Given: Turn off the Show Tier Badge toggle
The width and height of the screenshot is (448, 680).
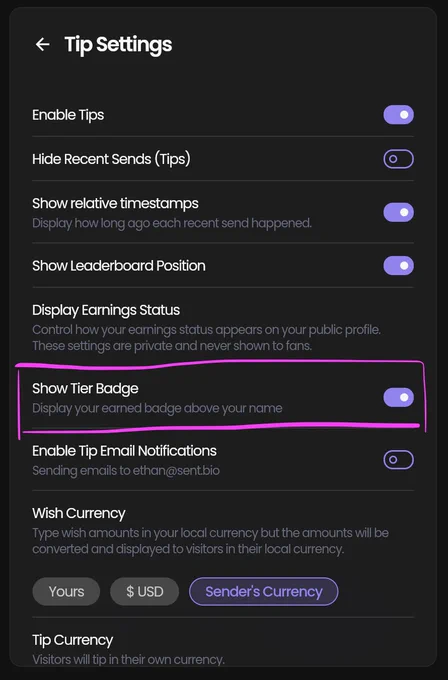Looking at the screenshot, I should (x=398, y=397).
